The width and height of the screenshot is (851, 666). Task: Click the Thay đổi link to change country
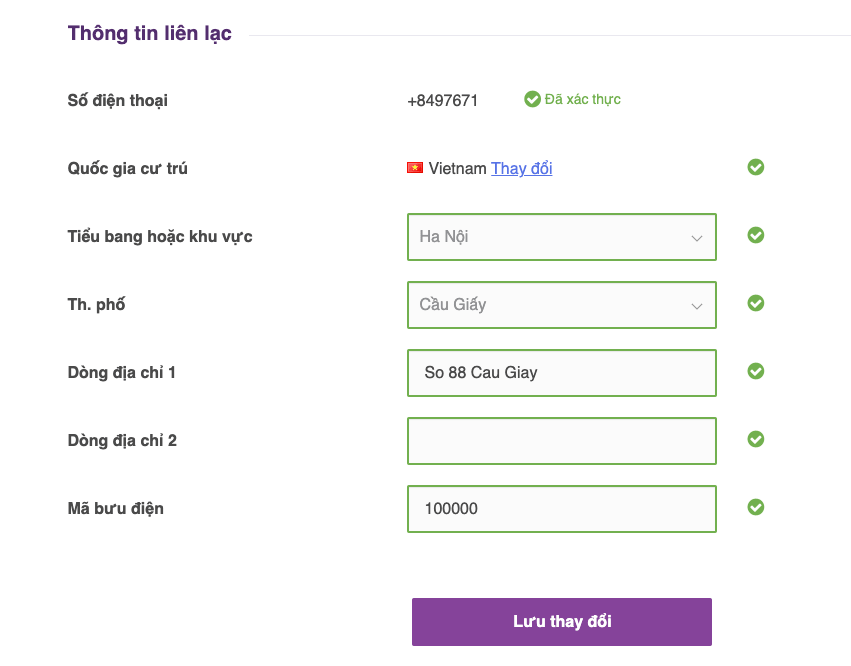[x=522, y=168]
